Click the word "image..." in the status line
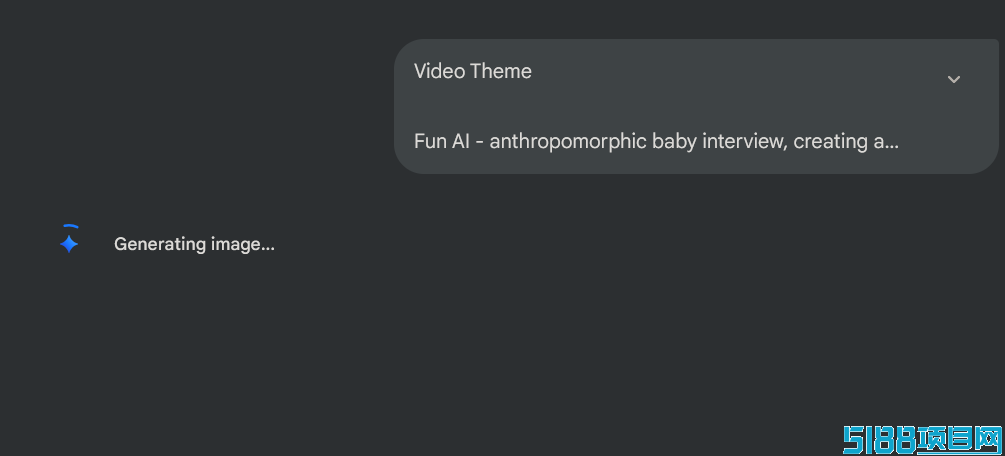The width and height of the screenshot is (1005, 456). (x=242, y=244)
